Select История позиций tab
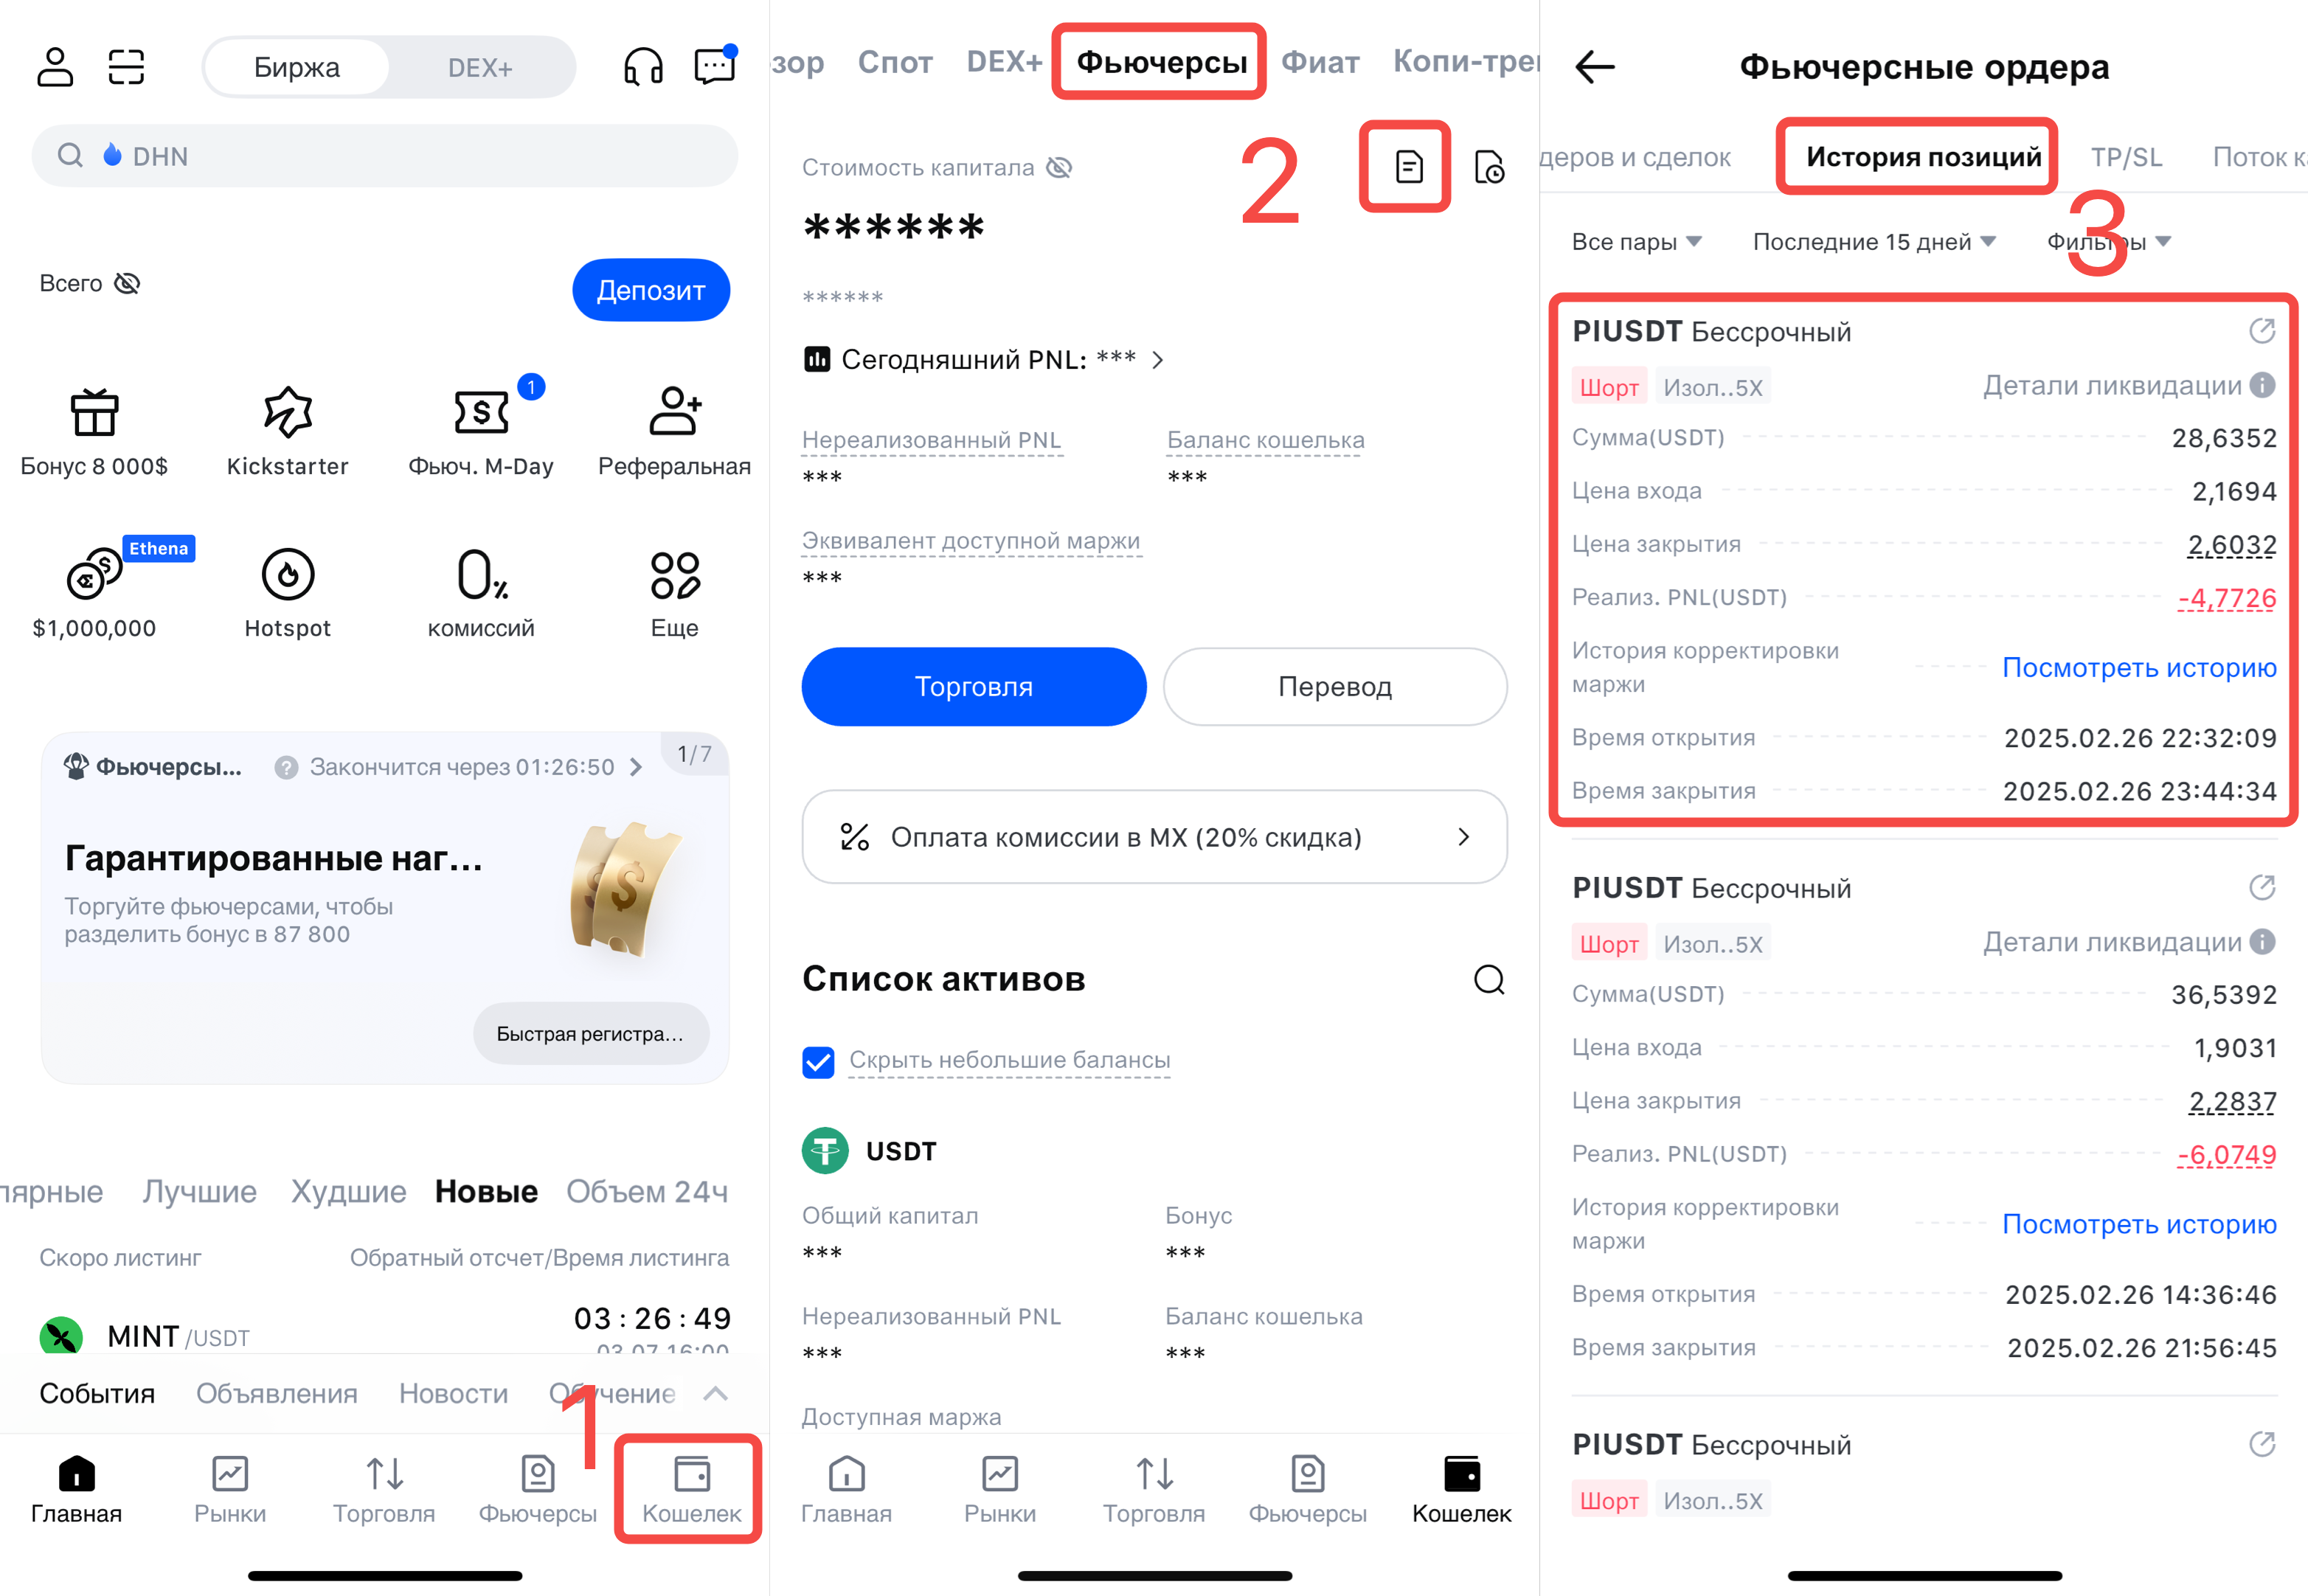Image resolution: width=2308 pixels, height=1596 pixels. pos(1923,157)
